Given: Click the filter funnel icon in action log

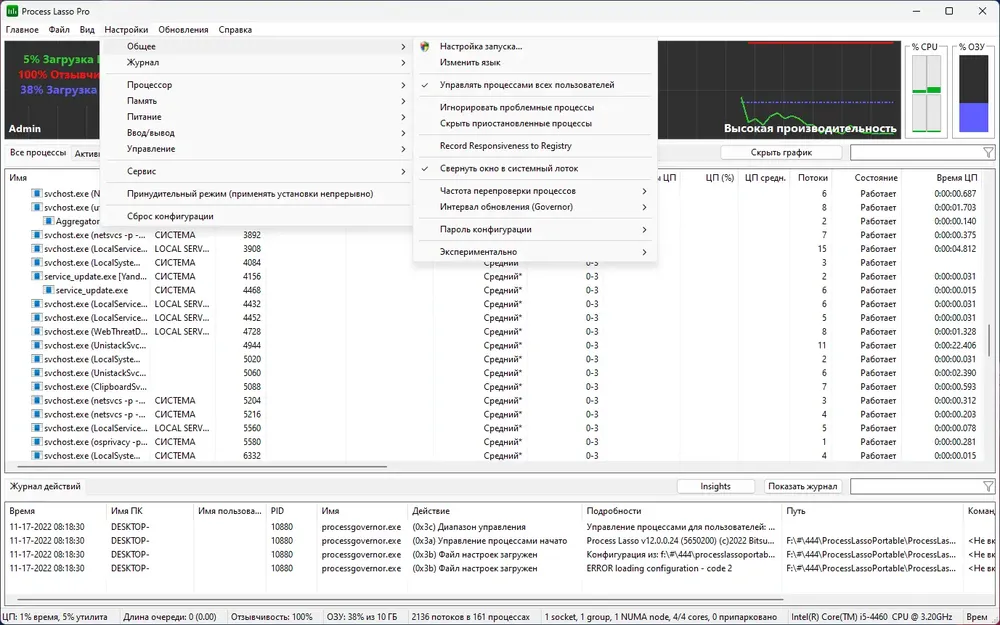Looking at the screenshot, I should click(x=988, y=487).
